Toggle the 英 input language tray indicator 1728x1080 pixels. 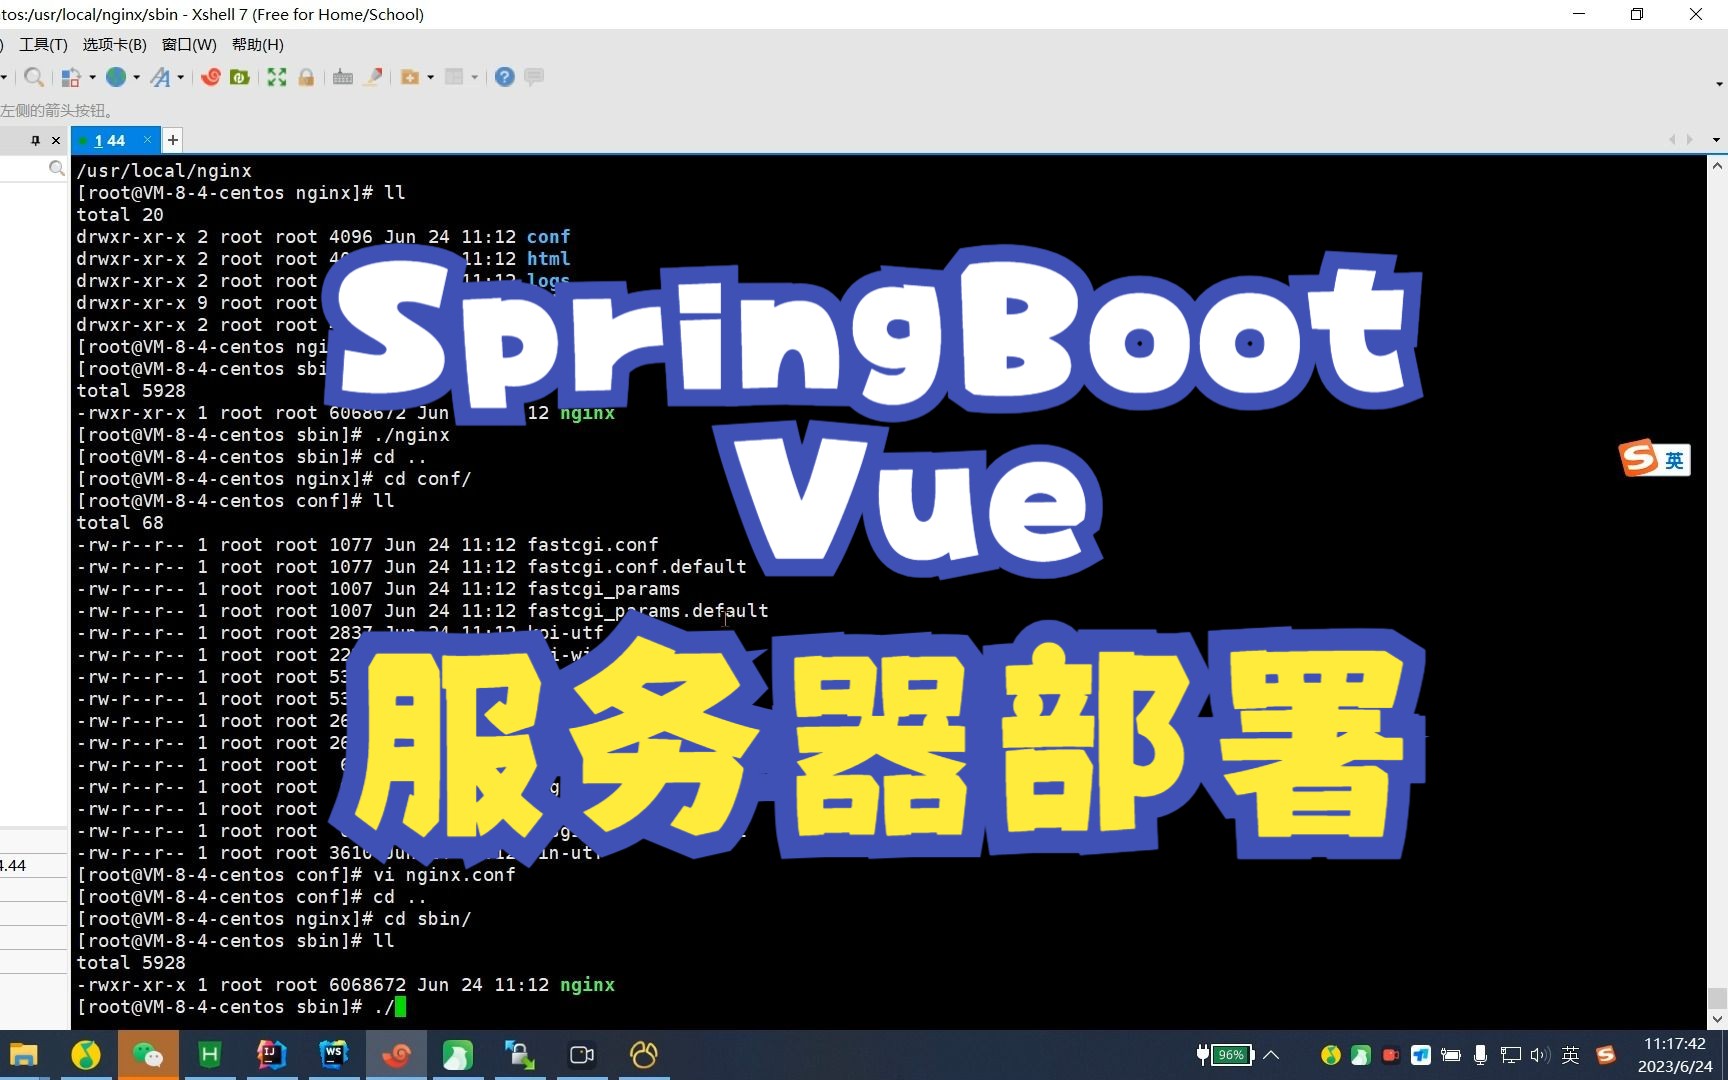pos(1571,1055)
